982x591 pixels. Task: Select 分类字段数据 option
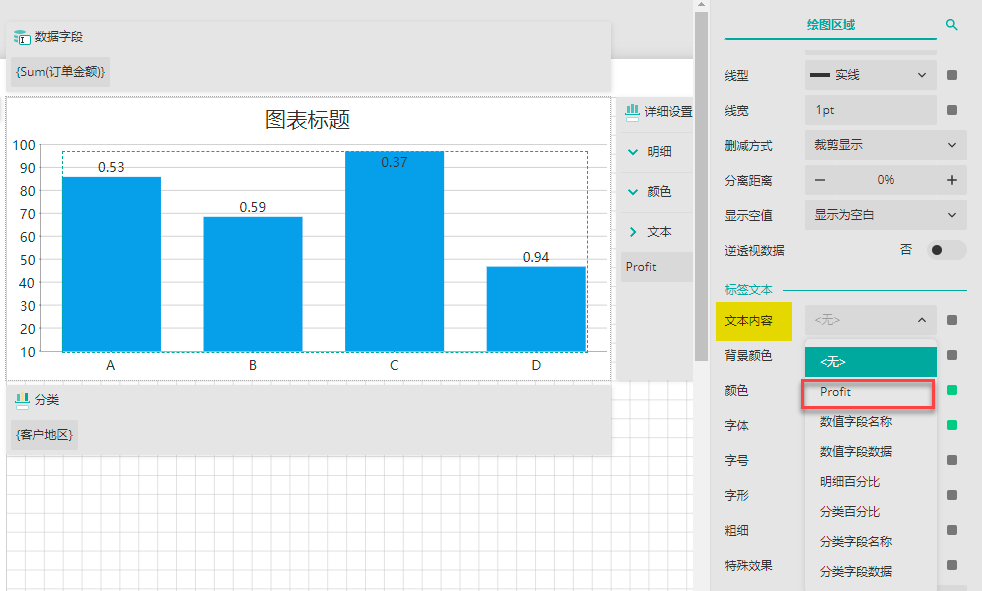click(x=871, y=572)
